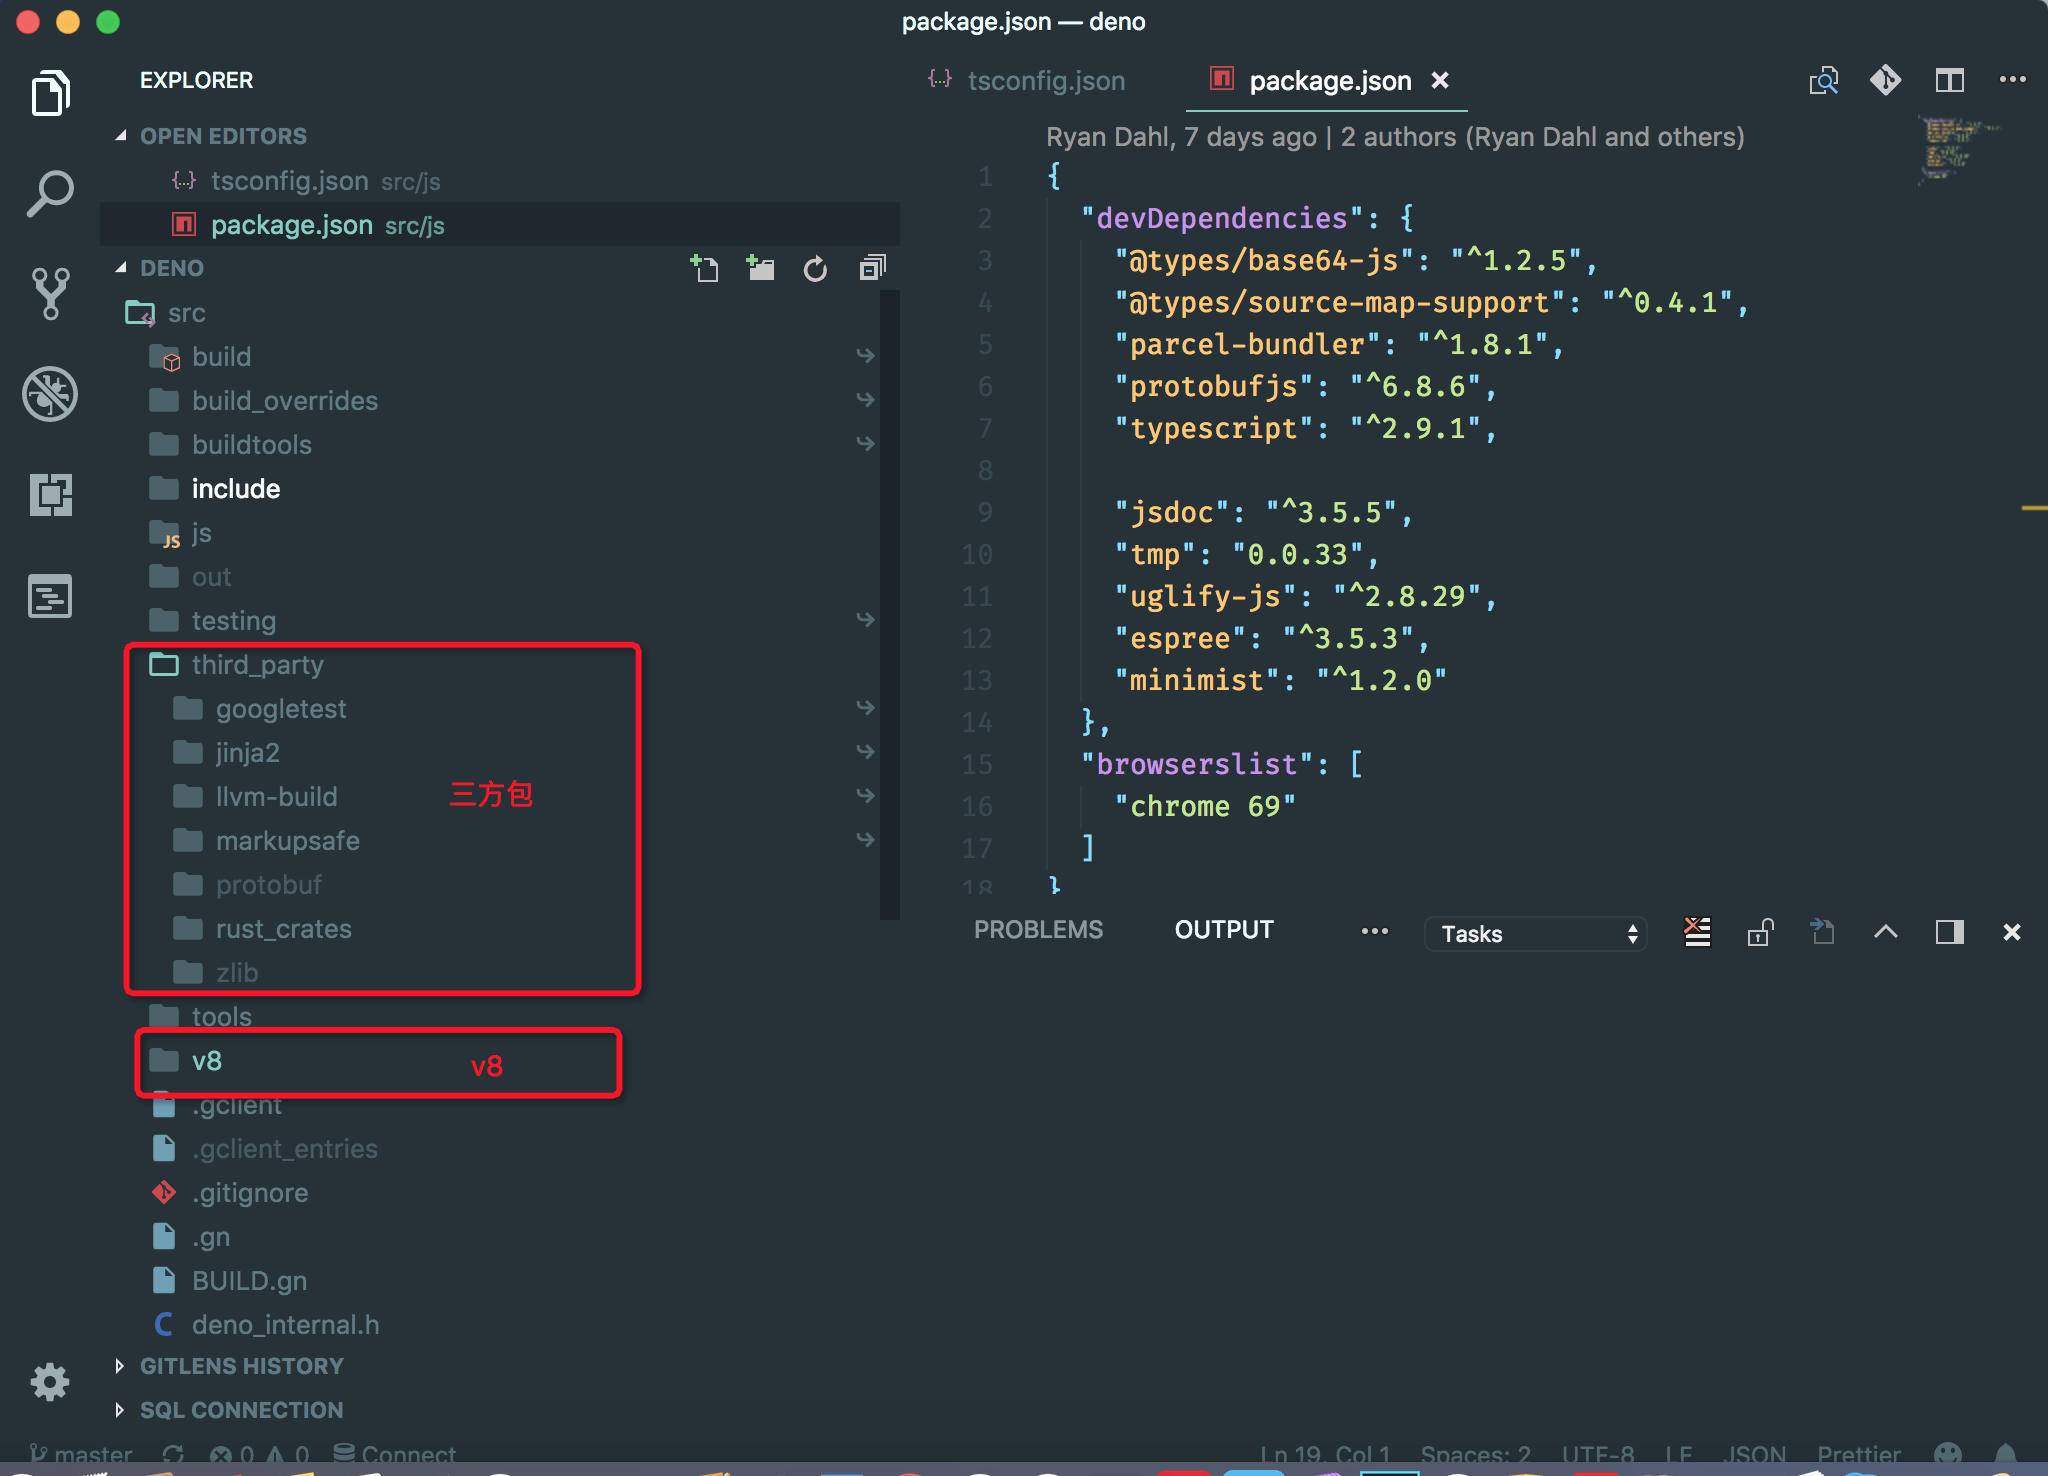Click the Prettier status bar item
2048x1476 pixels.
click(1859, 1454)
